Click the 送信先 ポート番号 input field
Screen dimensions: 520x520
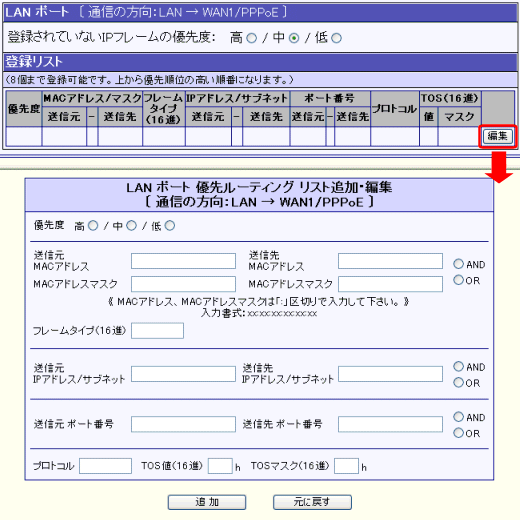pos(390,424)
